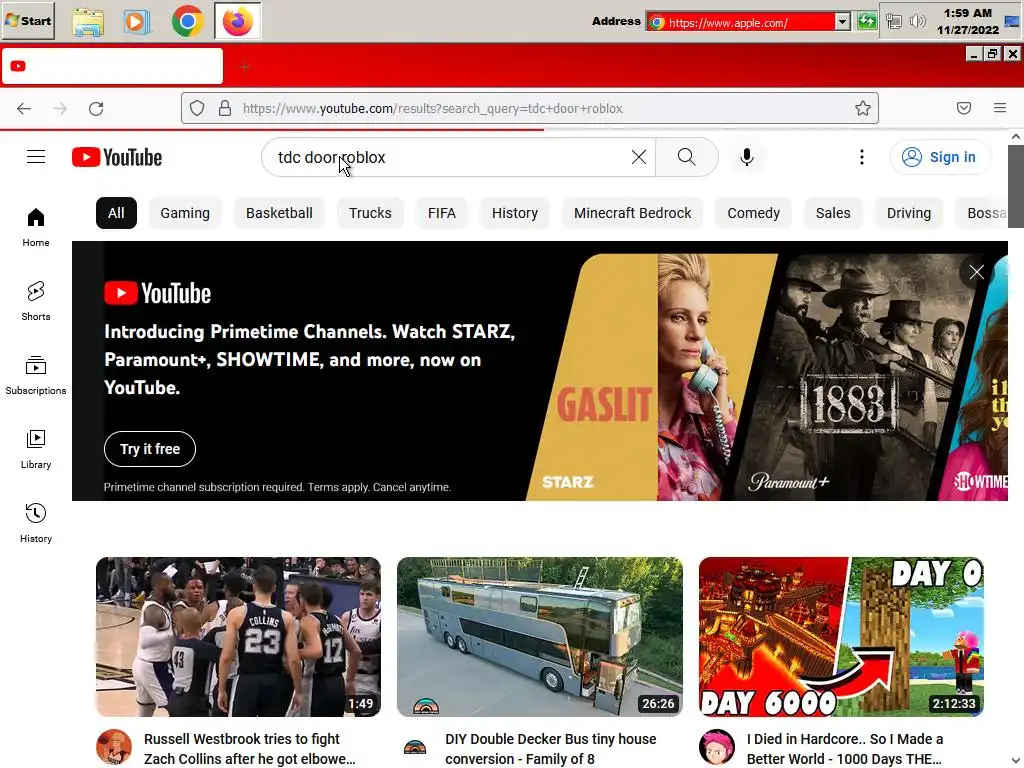This screenshot has height=768, width=1024.
Task: Select the Trucks filter chip
Action: click(370, 213)
